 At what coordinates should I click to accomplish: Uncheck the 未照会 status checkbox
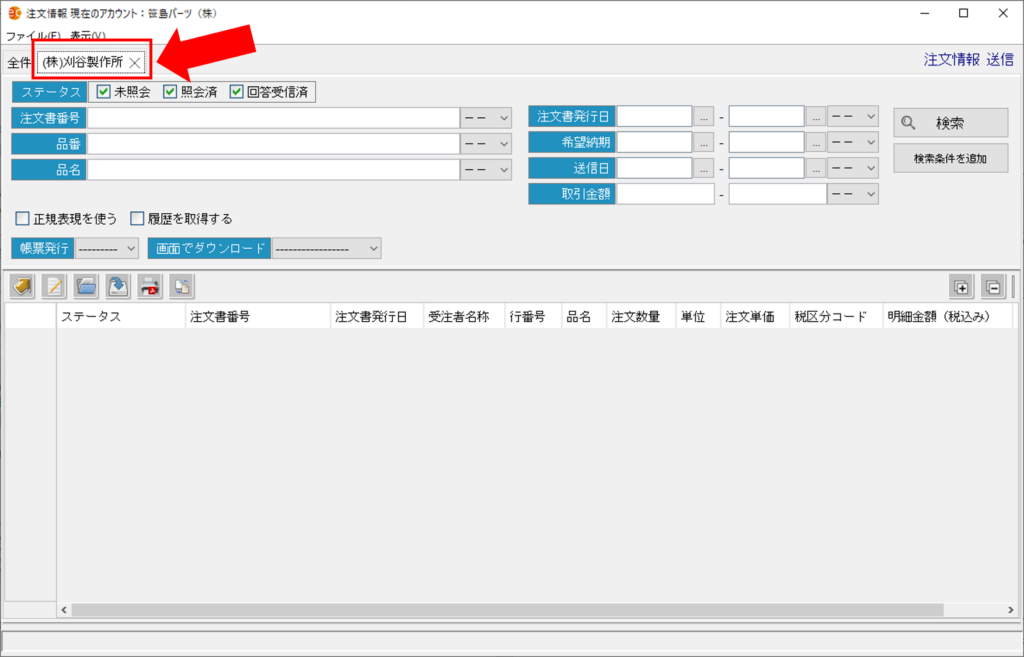103,92
